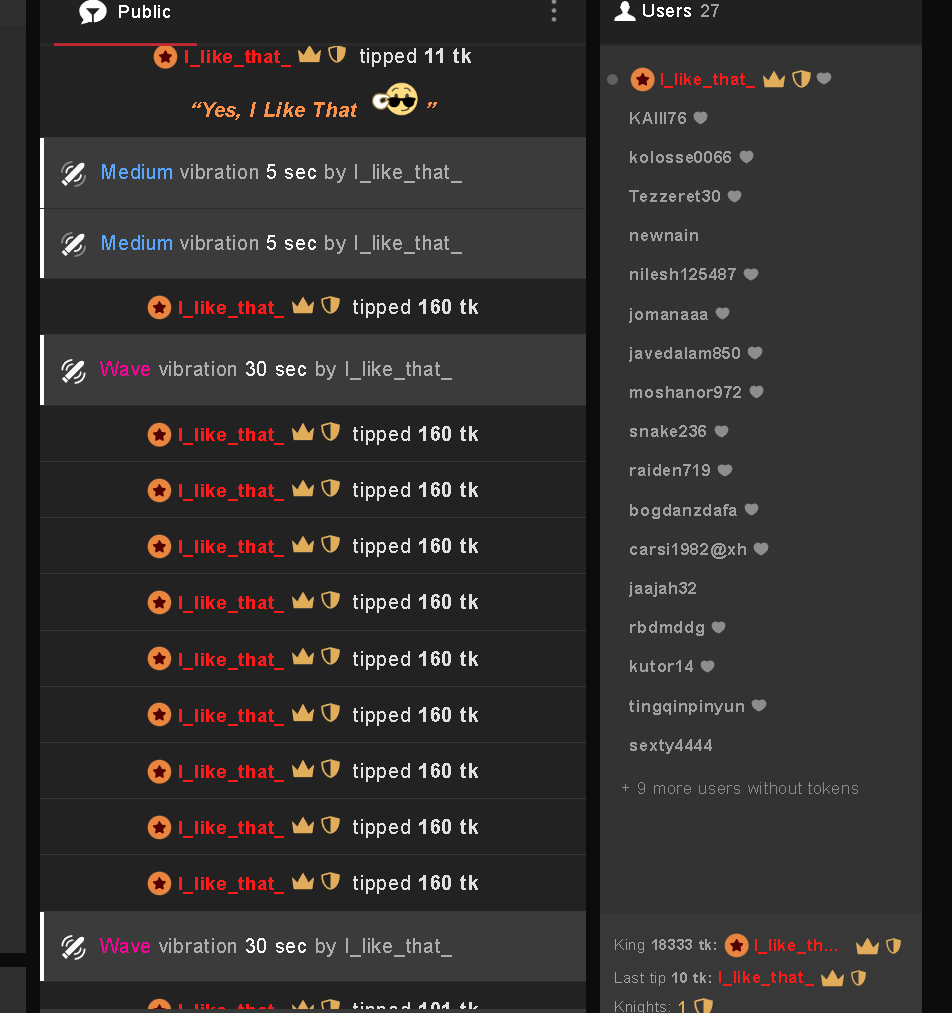Viewport: 952px width, 1013px height.
Task: Open the Users list tab
Action: pos(667,12)
